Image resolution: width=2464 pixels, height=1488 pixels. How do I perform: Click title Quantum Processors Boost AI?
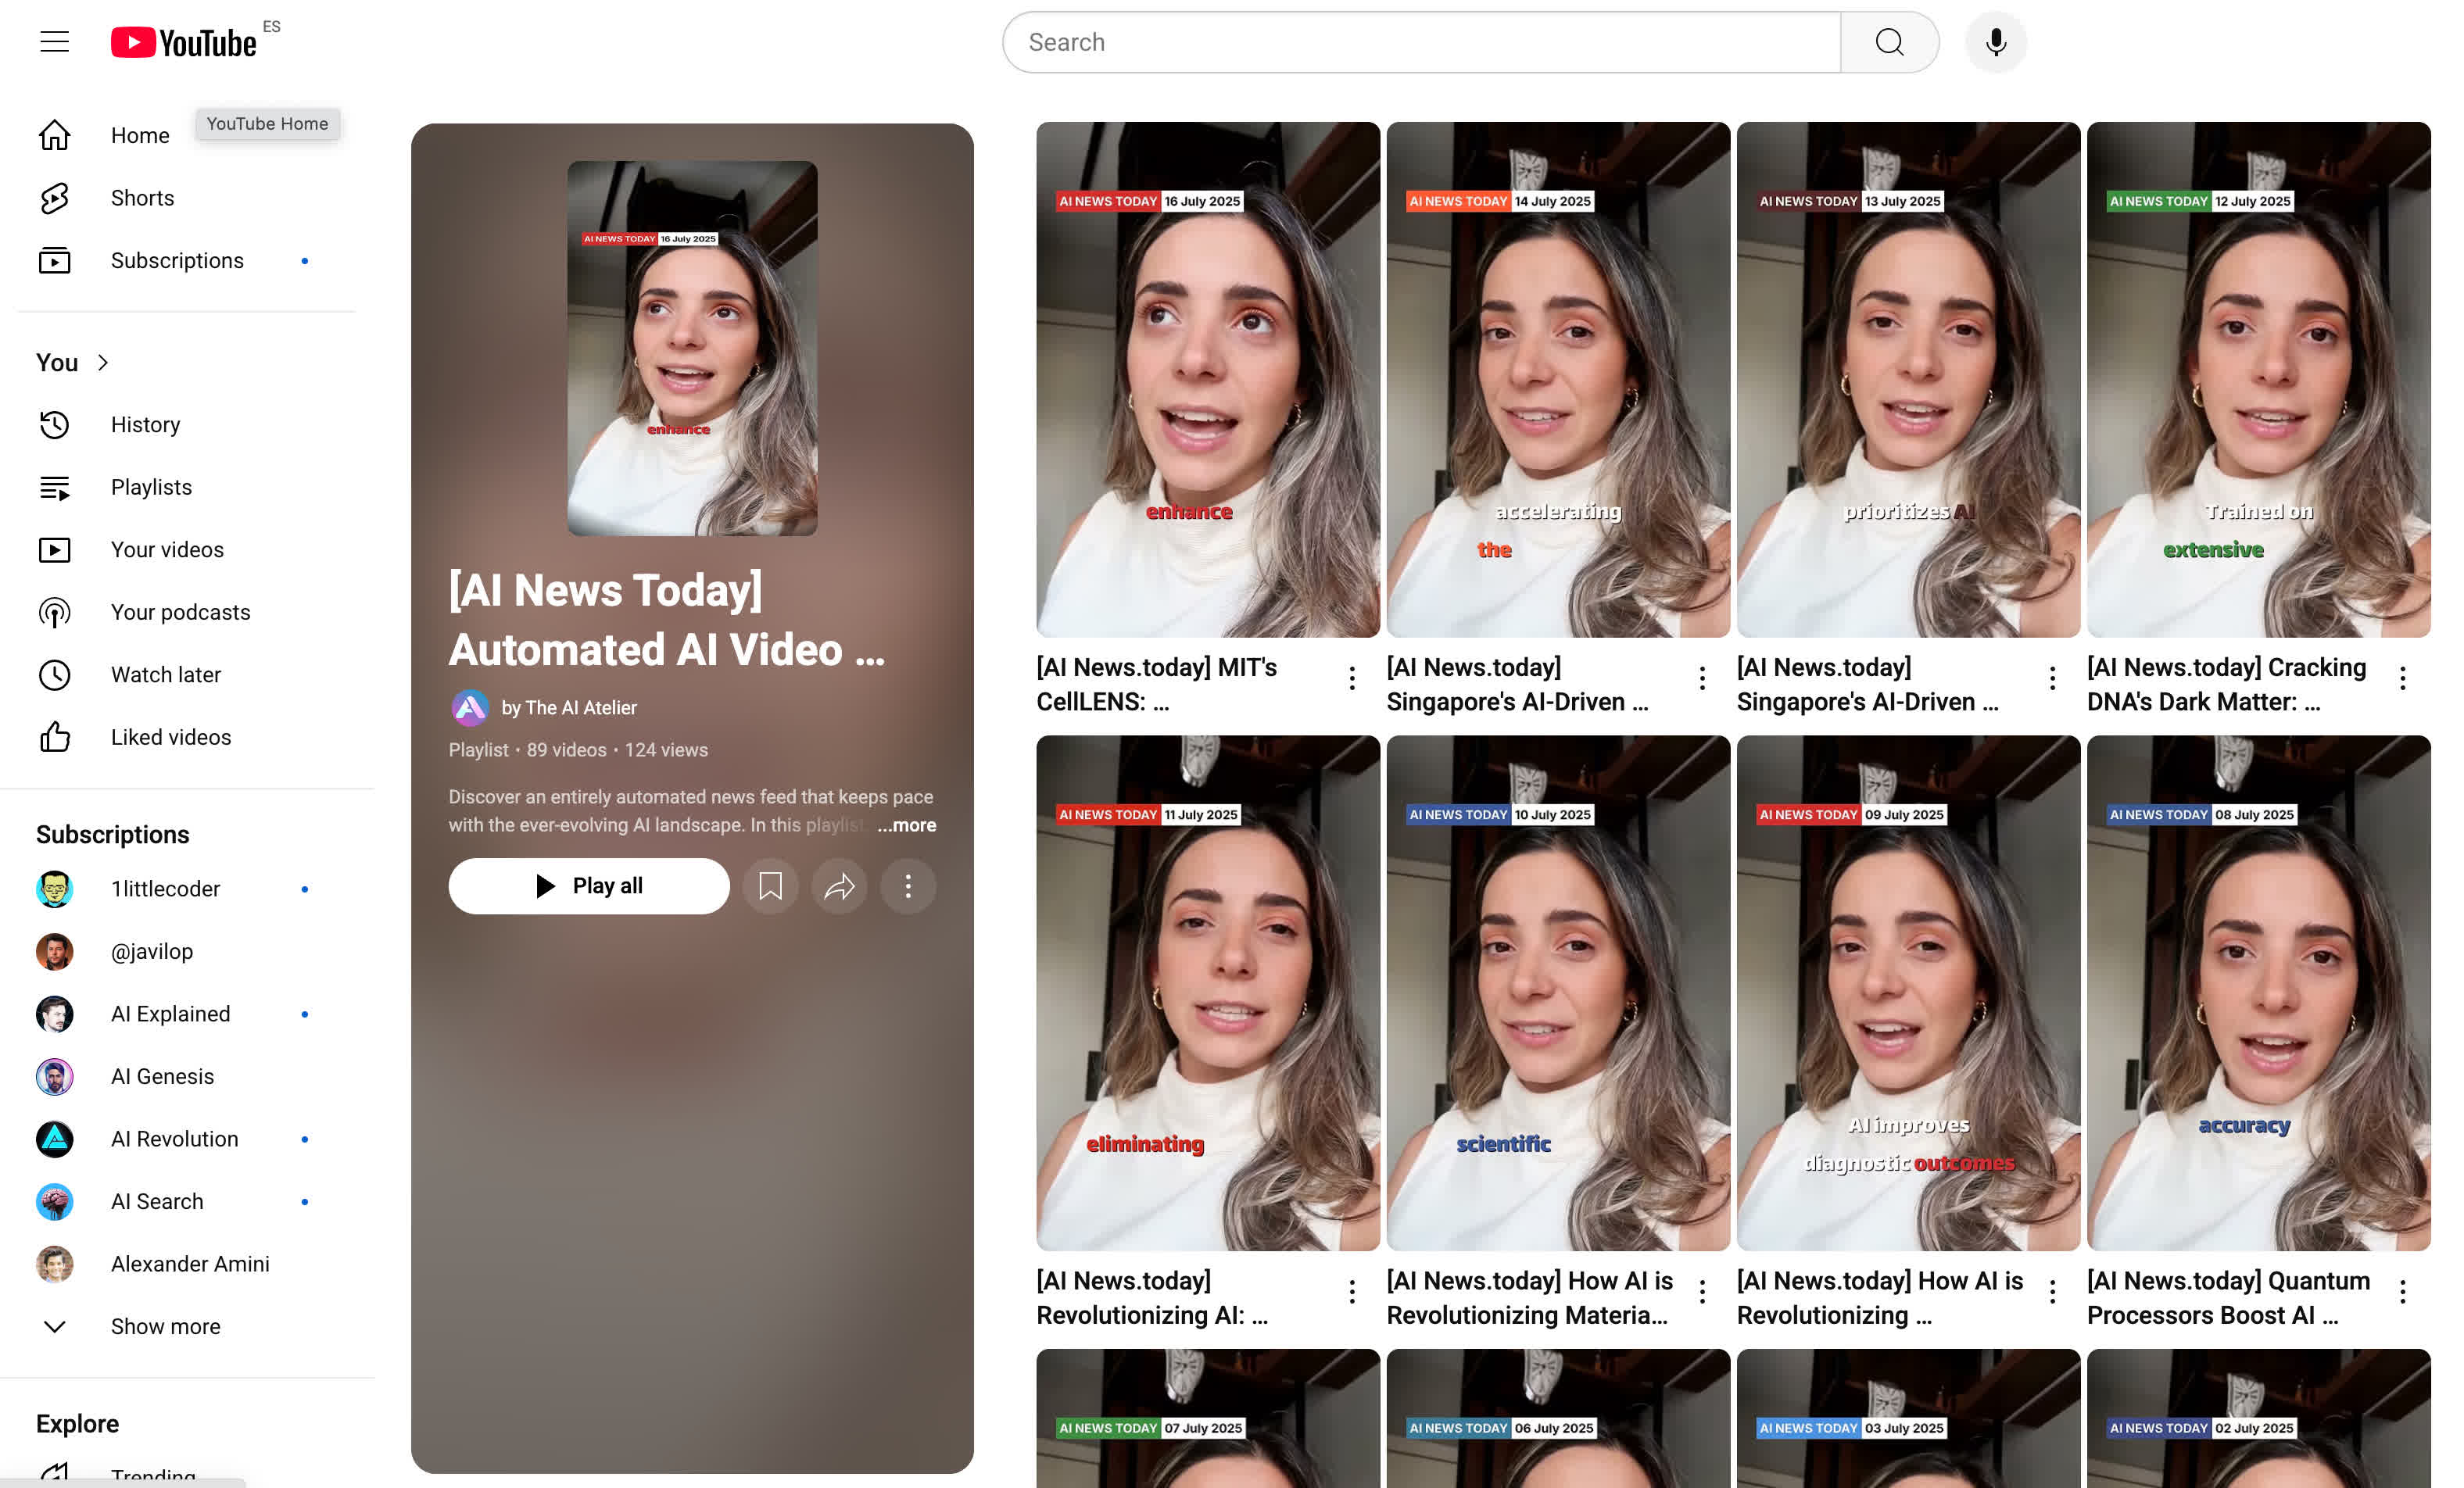[x=2228, y=1298]
